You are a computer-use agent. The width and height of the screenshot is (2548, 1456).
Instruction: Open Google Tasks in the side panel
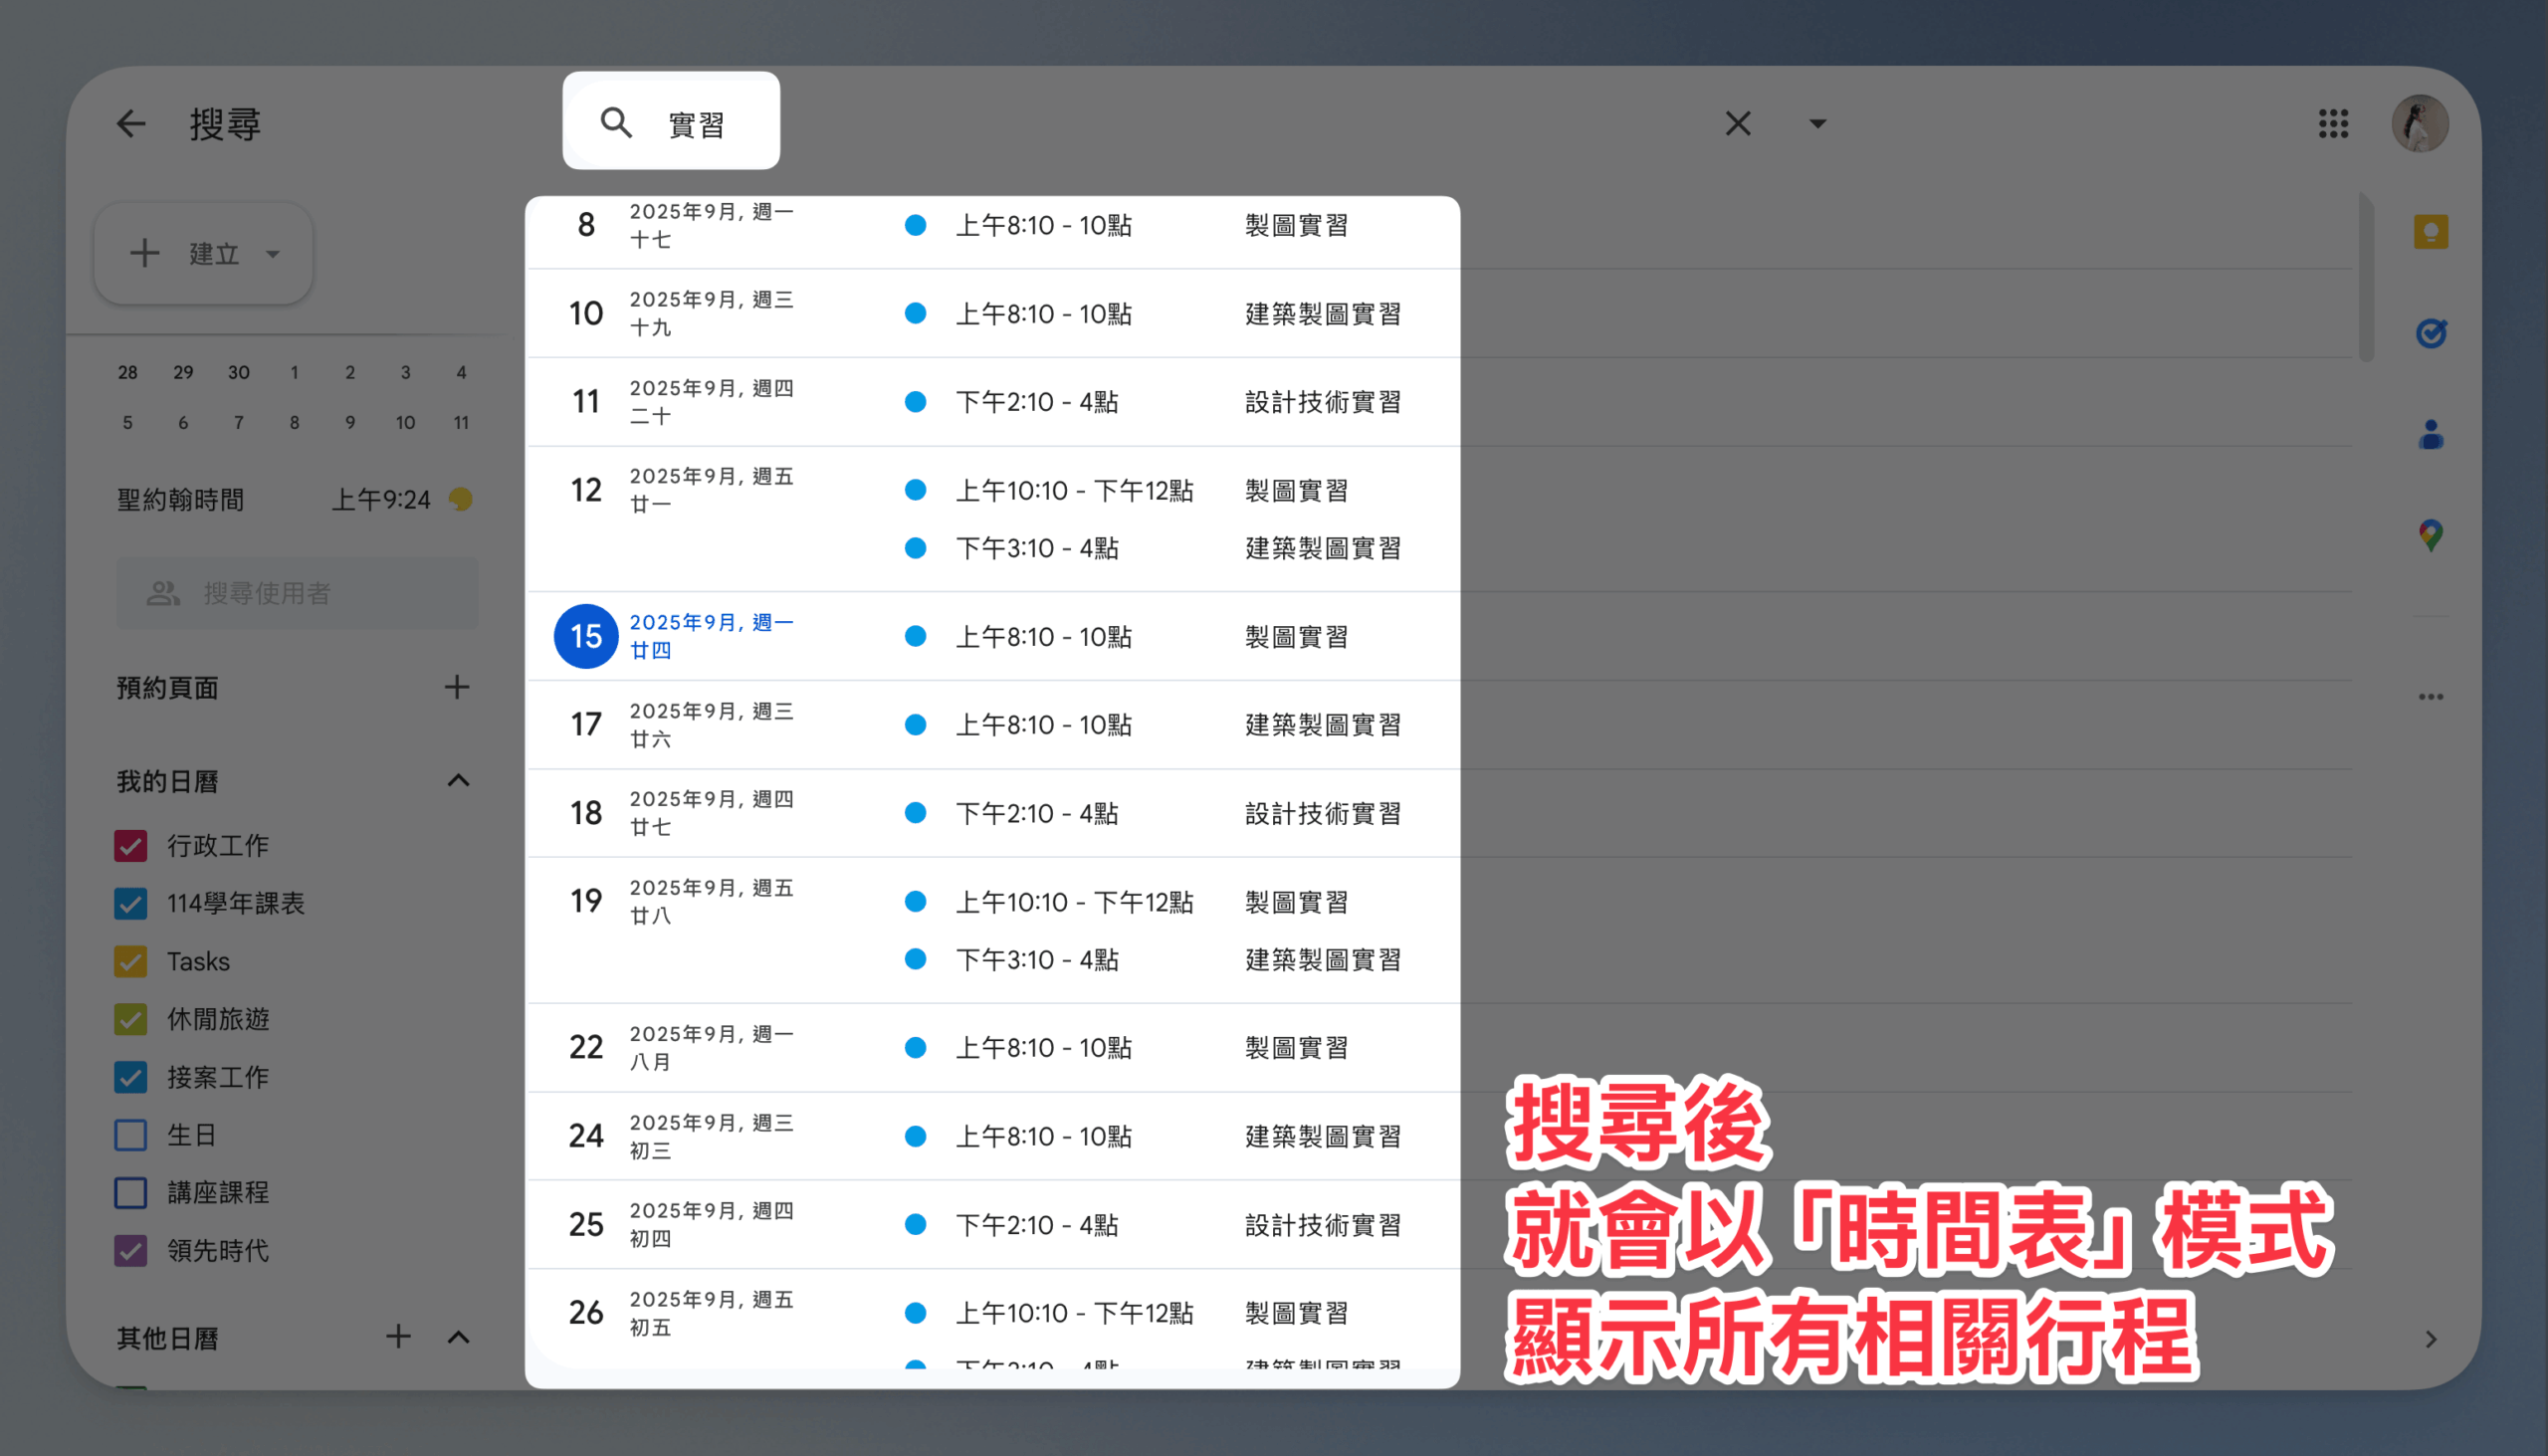pyautogui.click(x=2430, y=333)
